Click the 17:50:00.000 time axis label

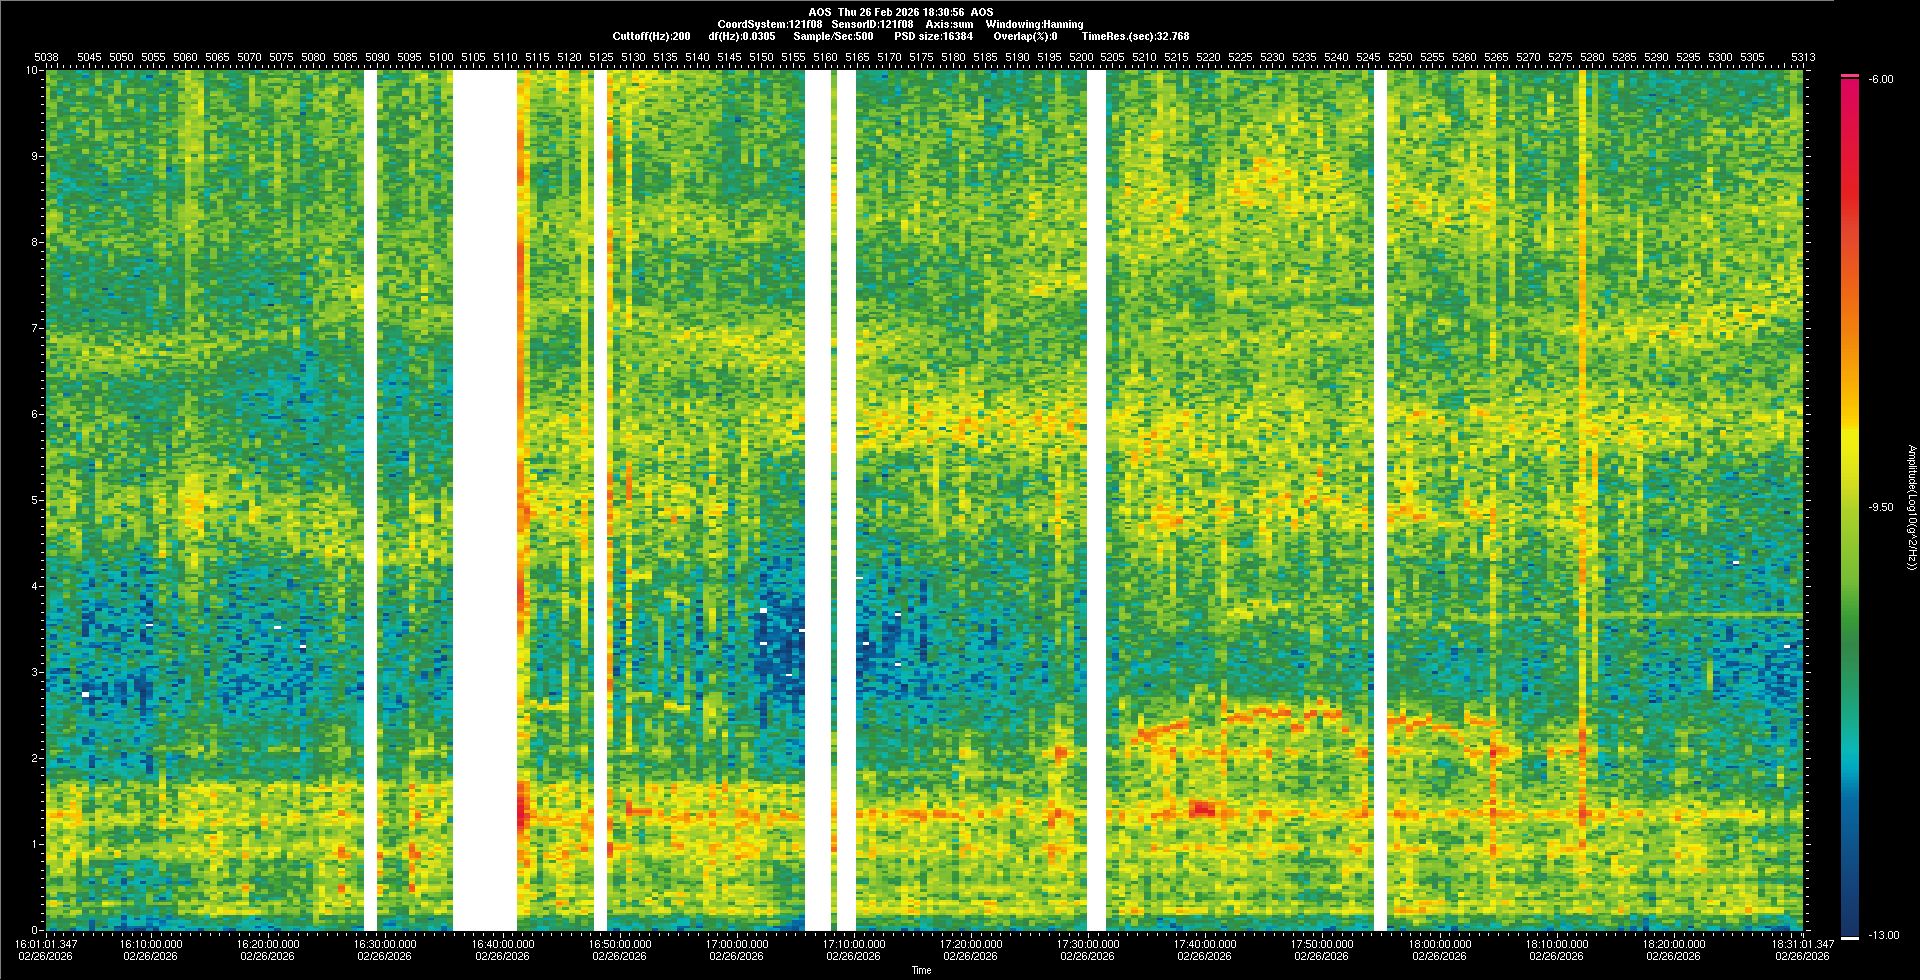click(1322, 943)
